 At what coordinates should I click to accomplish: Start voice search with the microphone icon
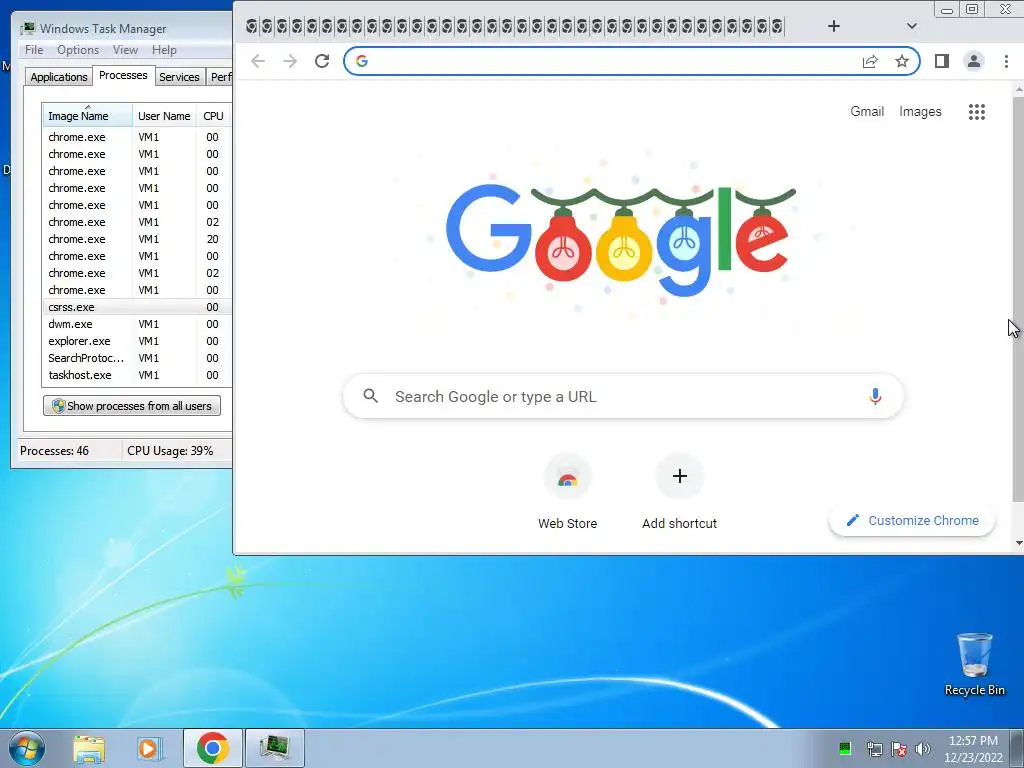coord(875,396)
